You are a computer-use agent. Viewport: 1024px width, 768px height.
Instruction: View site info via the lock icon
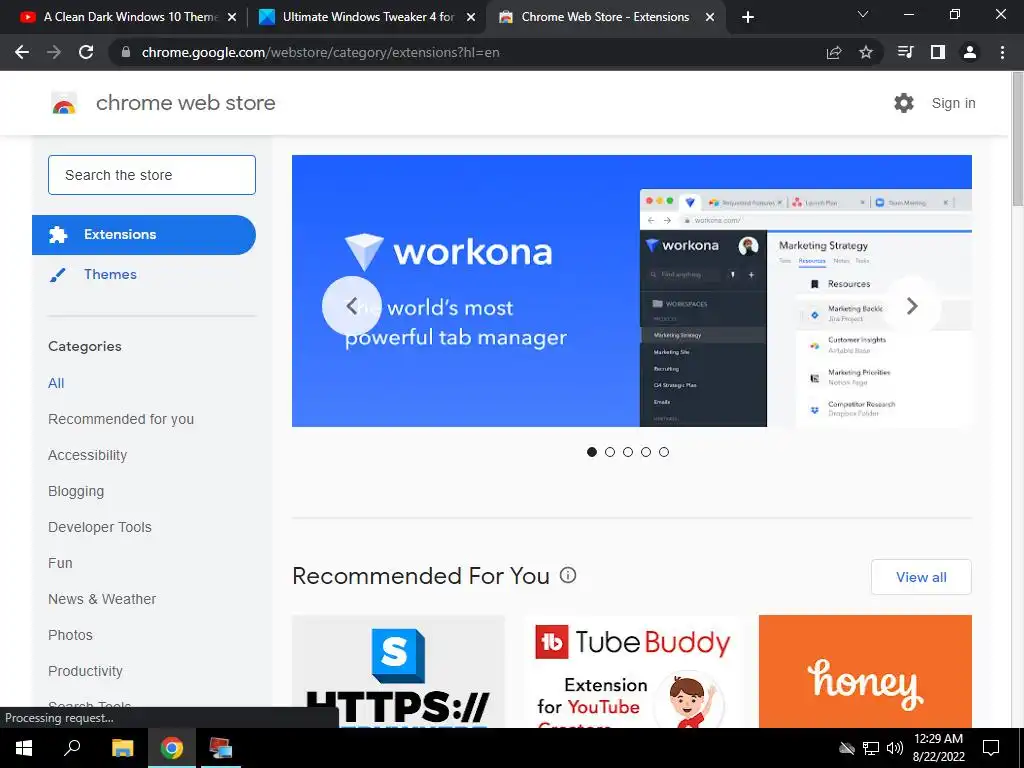coord(126,52)
